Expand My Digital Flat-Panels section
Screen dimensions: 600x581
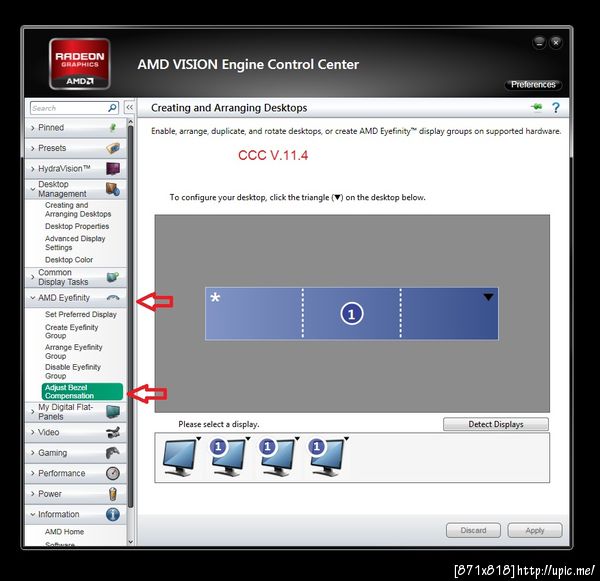(x=33, y=411)
